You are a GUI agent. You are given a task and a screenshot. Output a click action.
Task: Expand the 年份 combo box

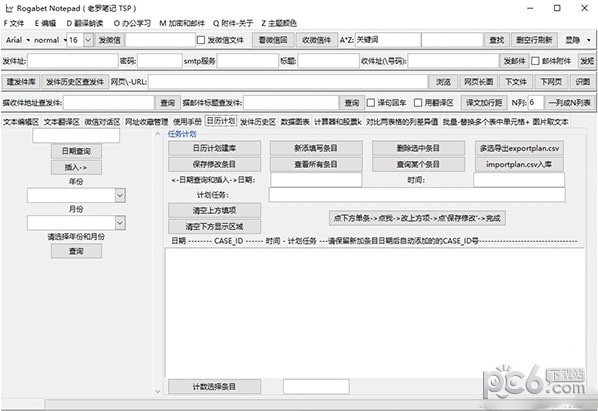pyautogui.click(x=120, y=196)
